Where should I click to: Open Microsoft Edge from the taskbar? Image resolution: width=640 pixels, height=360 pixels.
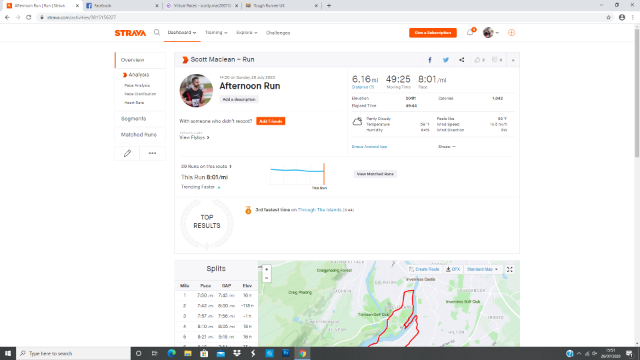pyautogui.click(x=171, y=353)
